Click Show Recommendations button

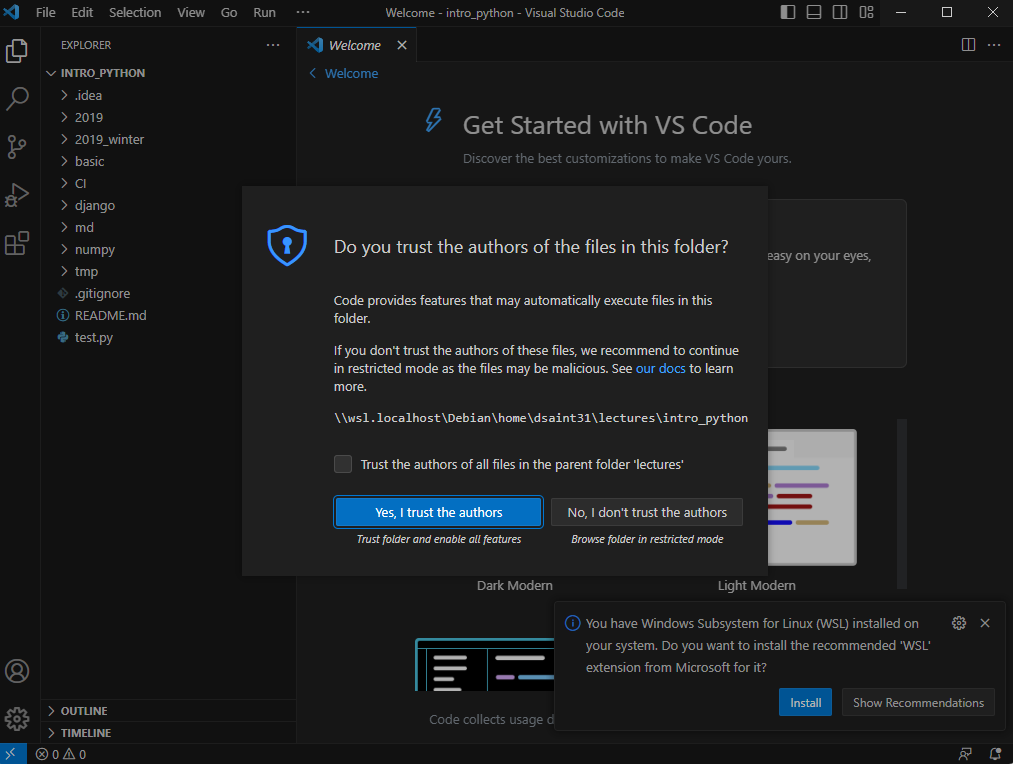point(918,702)
